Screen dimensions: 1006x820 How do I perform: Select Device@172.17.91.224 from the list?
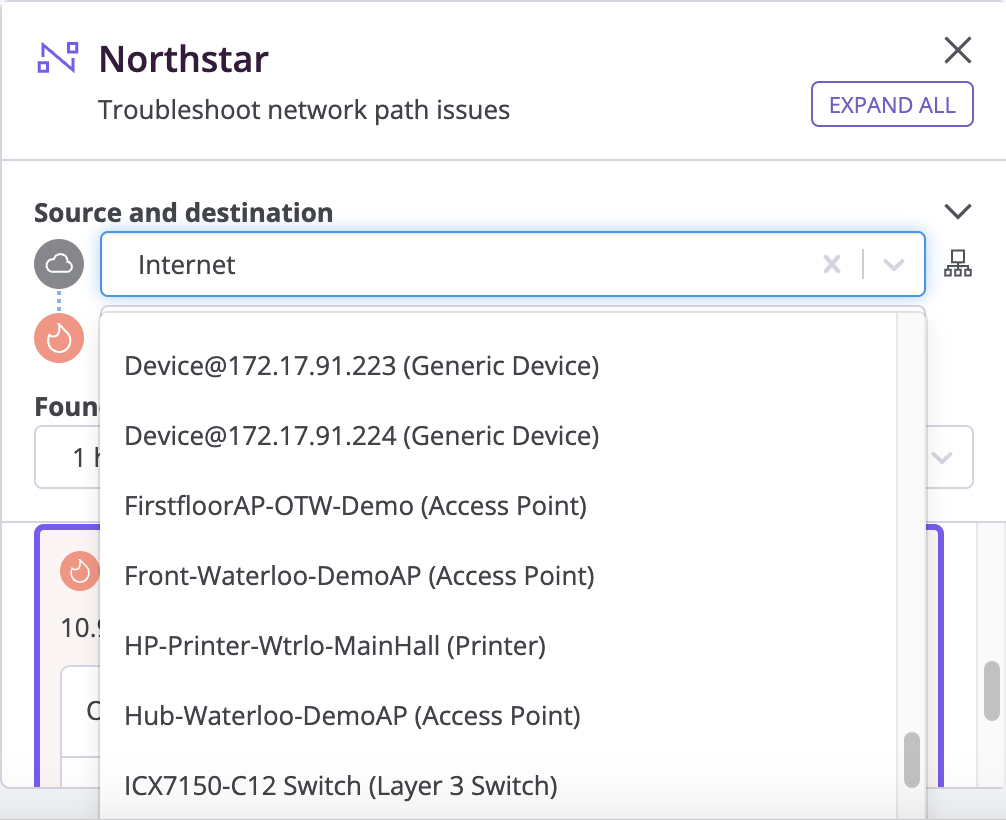tap(360, 436)
